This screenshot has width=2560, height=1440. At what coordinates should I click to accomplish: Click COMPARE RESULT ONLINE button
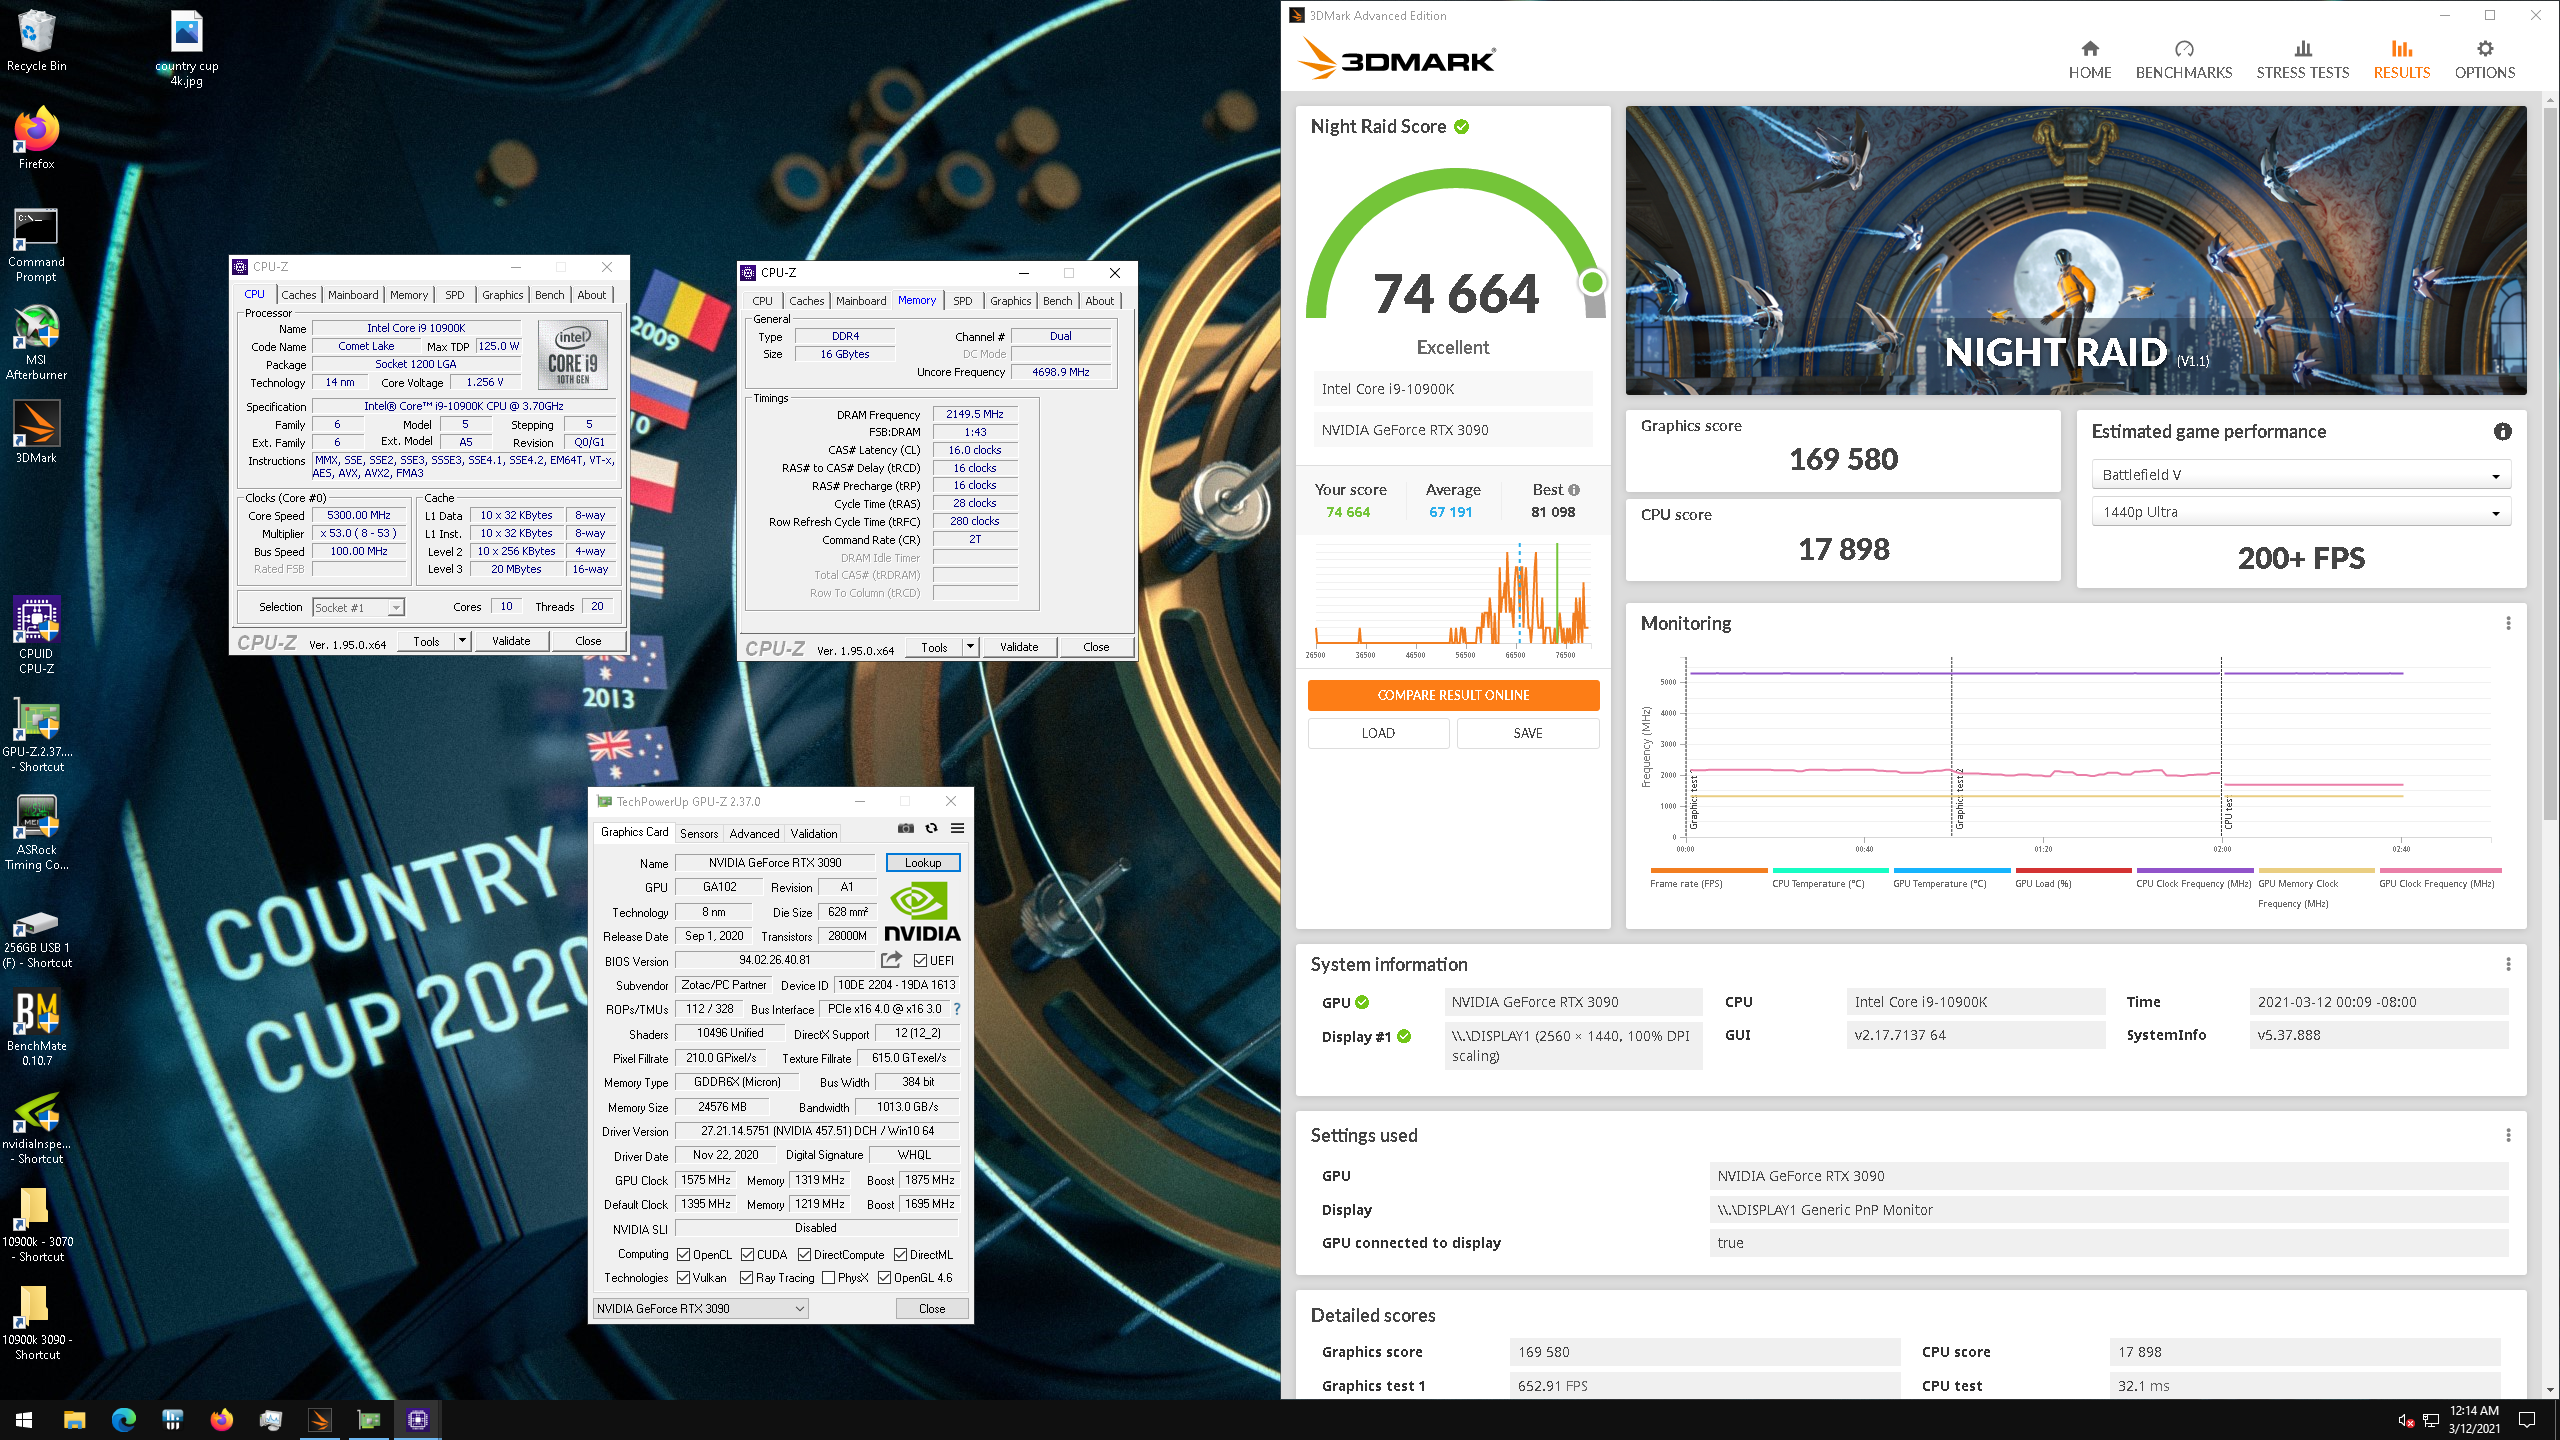point(1453,695)
